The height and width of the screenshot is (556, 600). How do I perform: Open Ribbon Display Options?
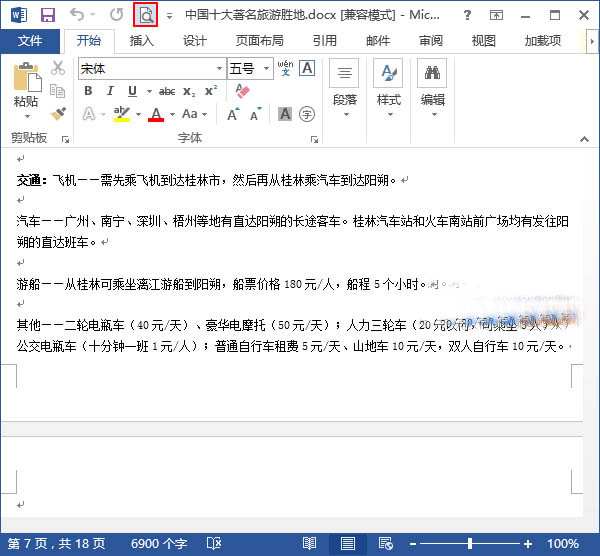(496, 15)
